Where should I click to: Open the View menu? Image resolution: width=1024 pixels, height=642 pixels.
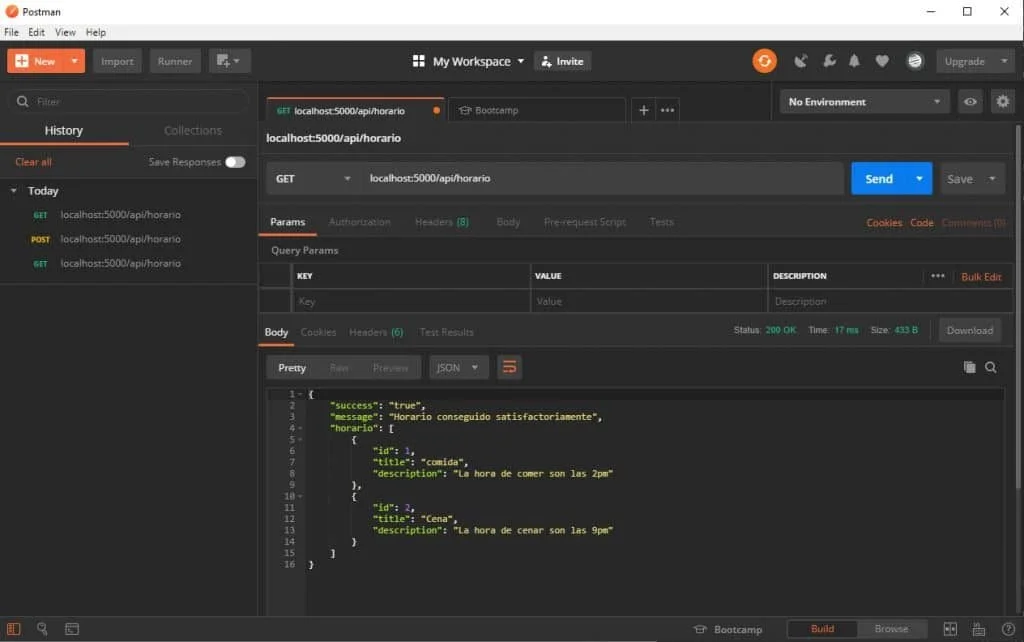point(65,32)
